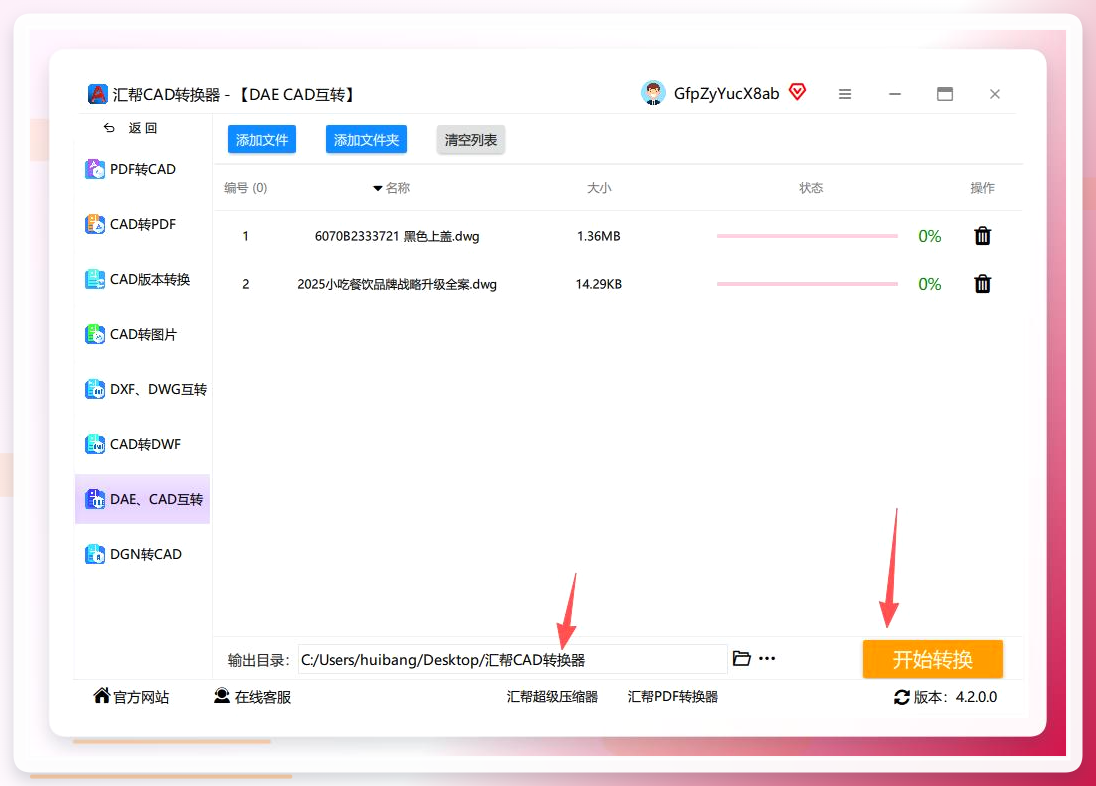Click the user avatar picture

pos(654,93)
